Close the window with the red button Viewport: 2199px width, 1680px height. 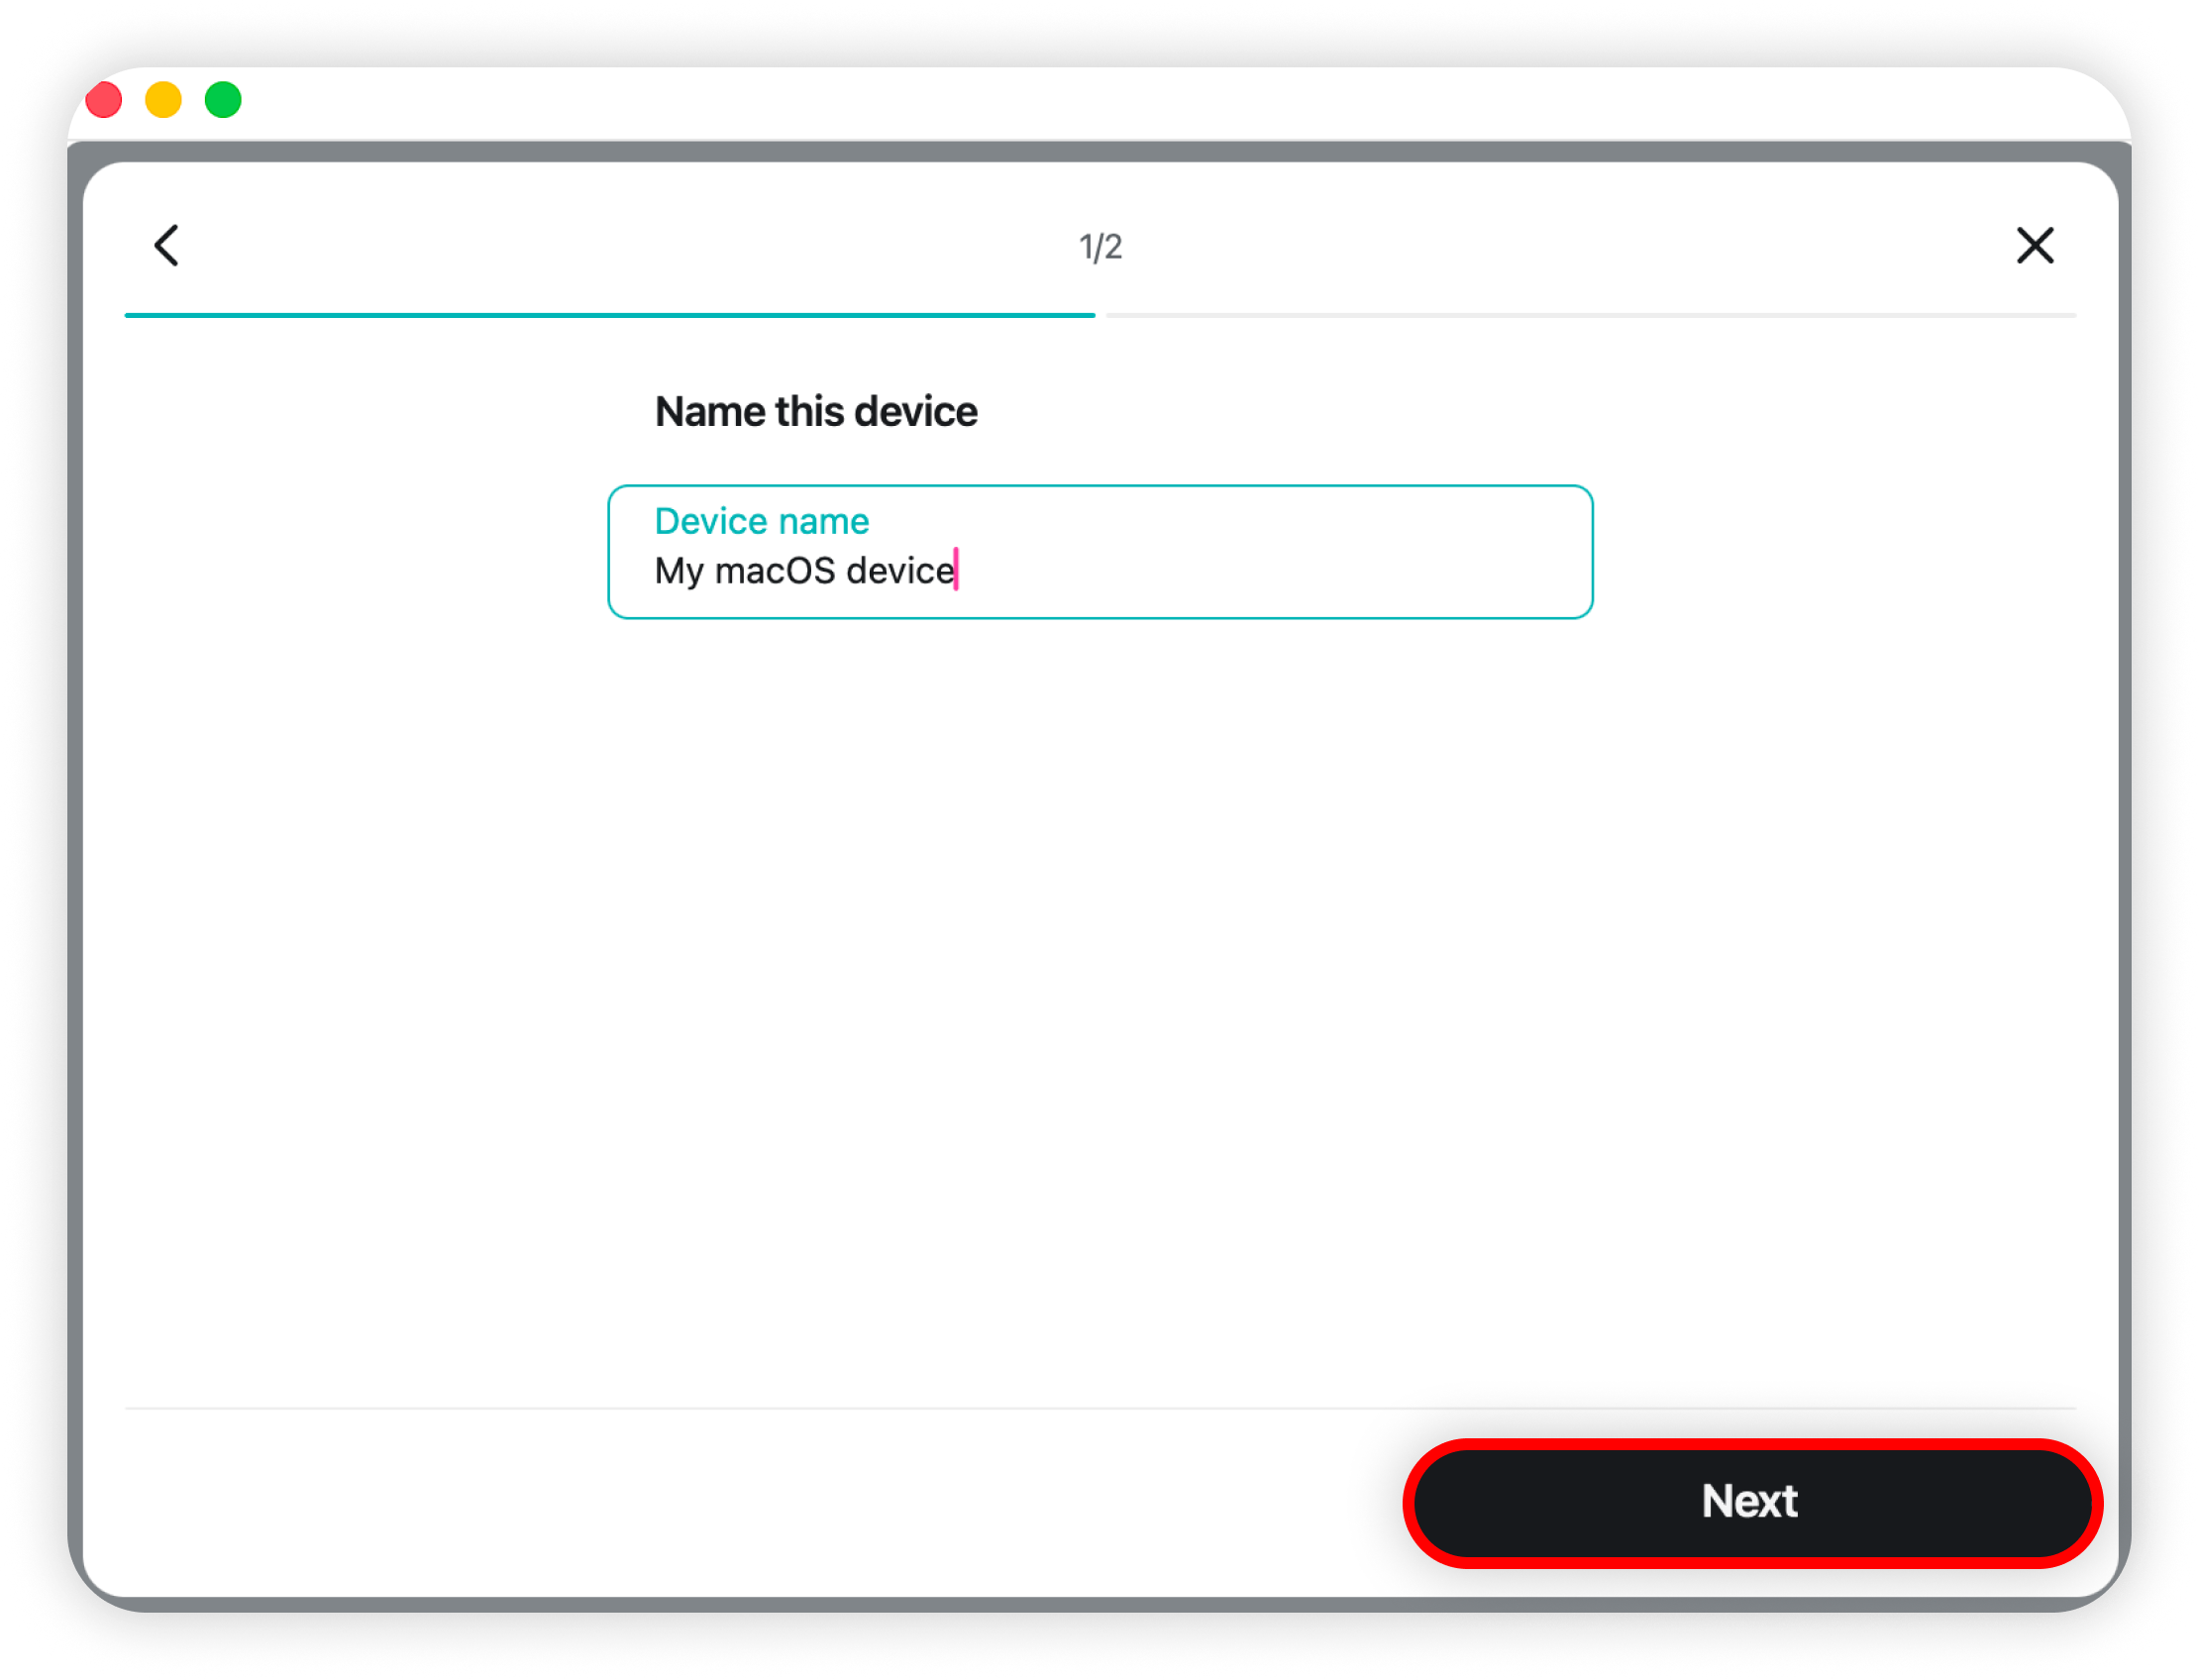104,100
